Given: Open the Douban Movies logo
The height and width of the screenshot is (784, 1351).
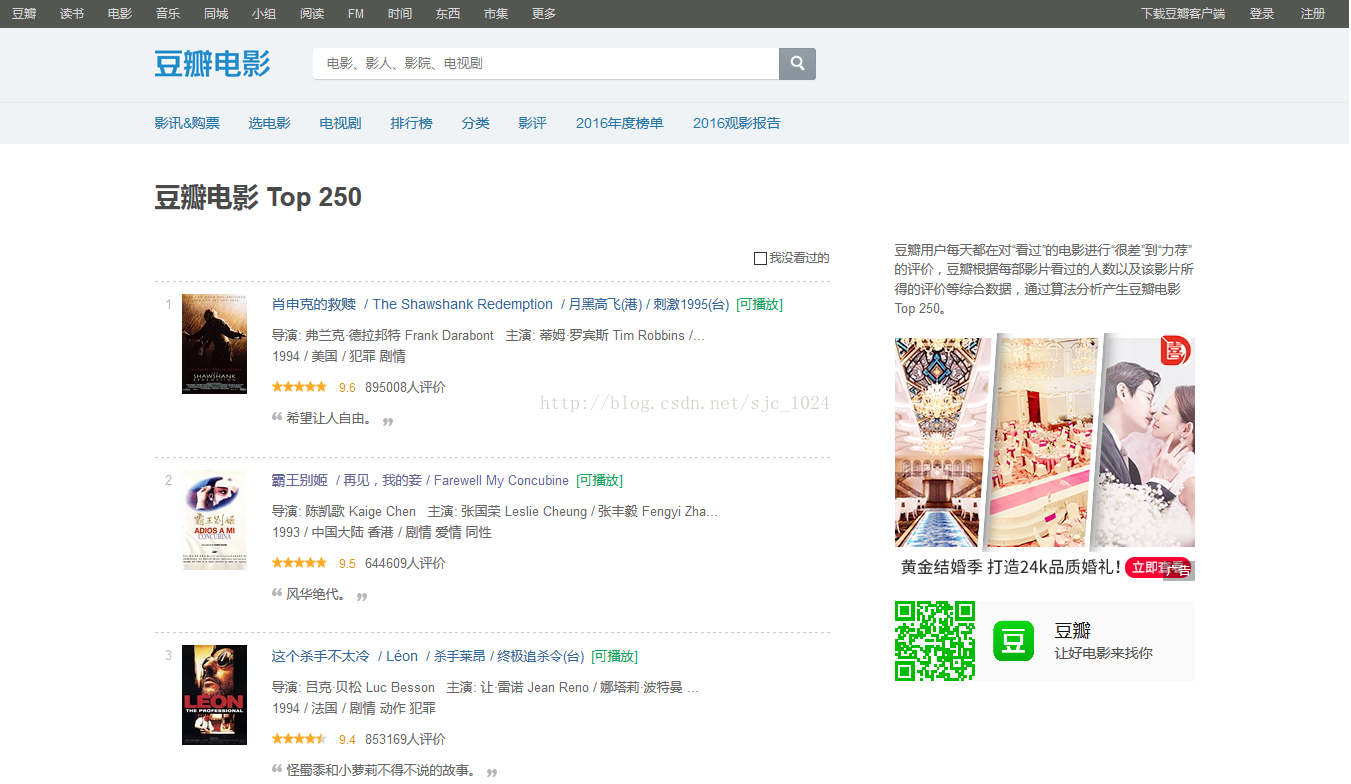Looking at the screenshot, I should [x=212, y=63].
